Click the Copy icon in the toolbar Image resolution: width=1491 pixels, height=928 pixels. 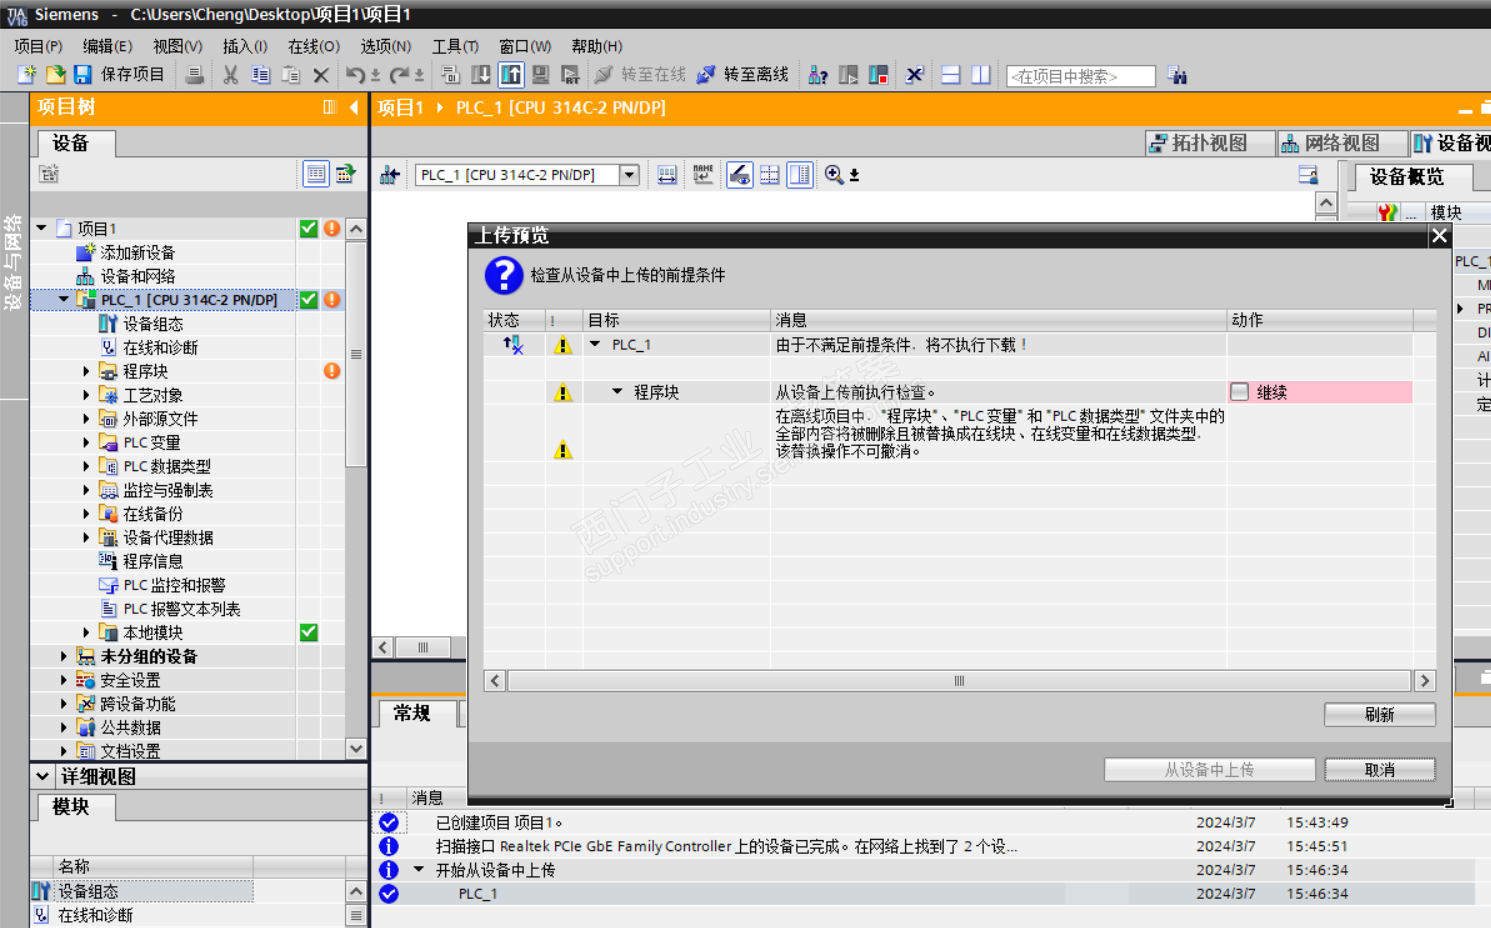pyautogui.click(x=261, y=75)
